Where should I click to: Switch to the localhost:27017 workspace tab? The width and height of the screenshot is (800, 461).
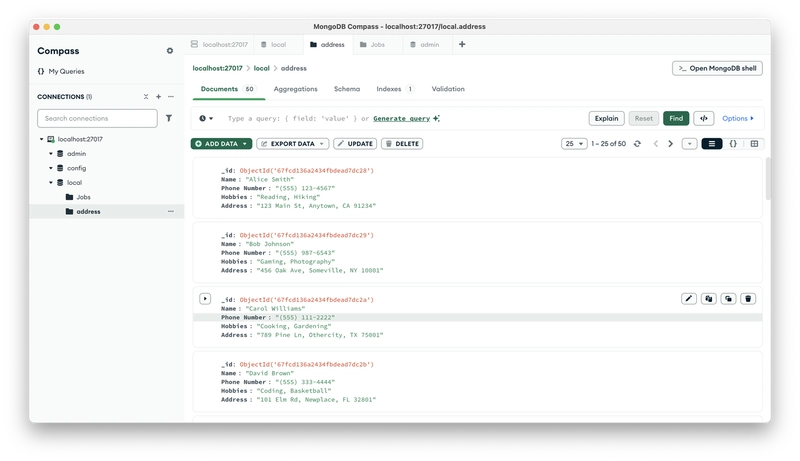[219, 44]
